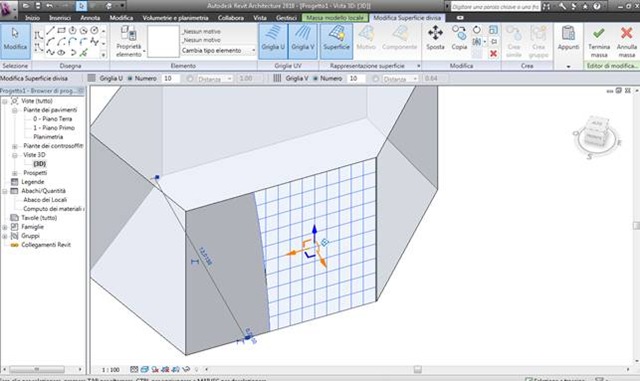Open Proprietà elemento
This screenshot has width=640, height=381.
tap(129, 41)
